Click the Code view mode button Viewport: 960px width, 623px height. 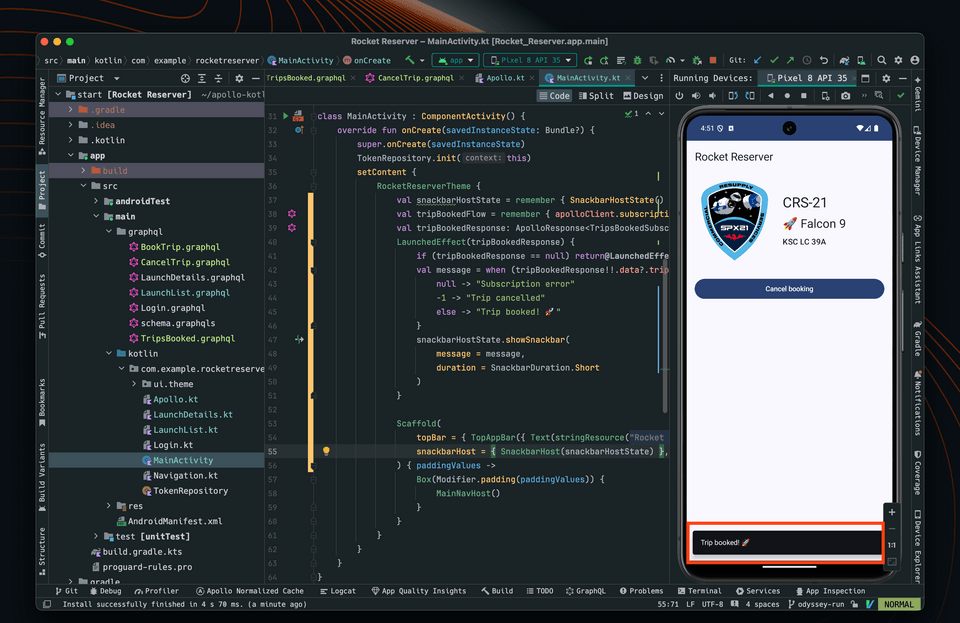pos(554,95)
